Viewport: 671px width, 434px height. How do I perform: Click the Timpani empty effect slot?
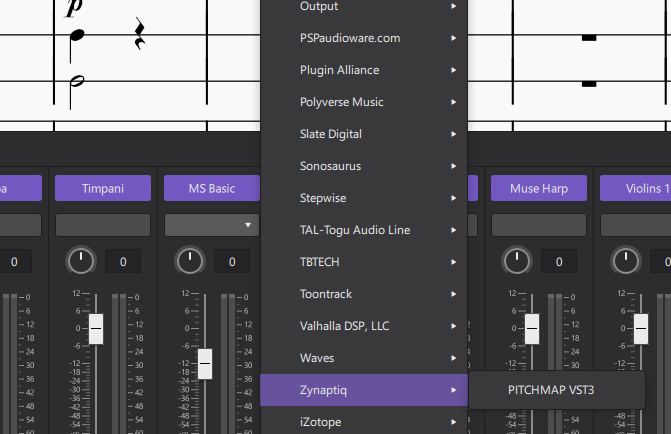pyautogui.click(x=103, y=225)
